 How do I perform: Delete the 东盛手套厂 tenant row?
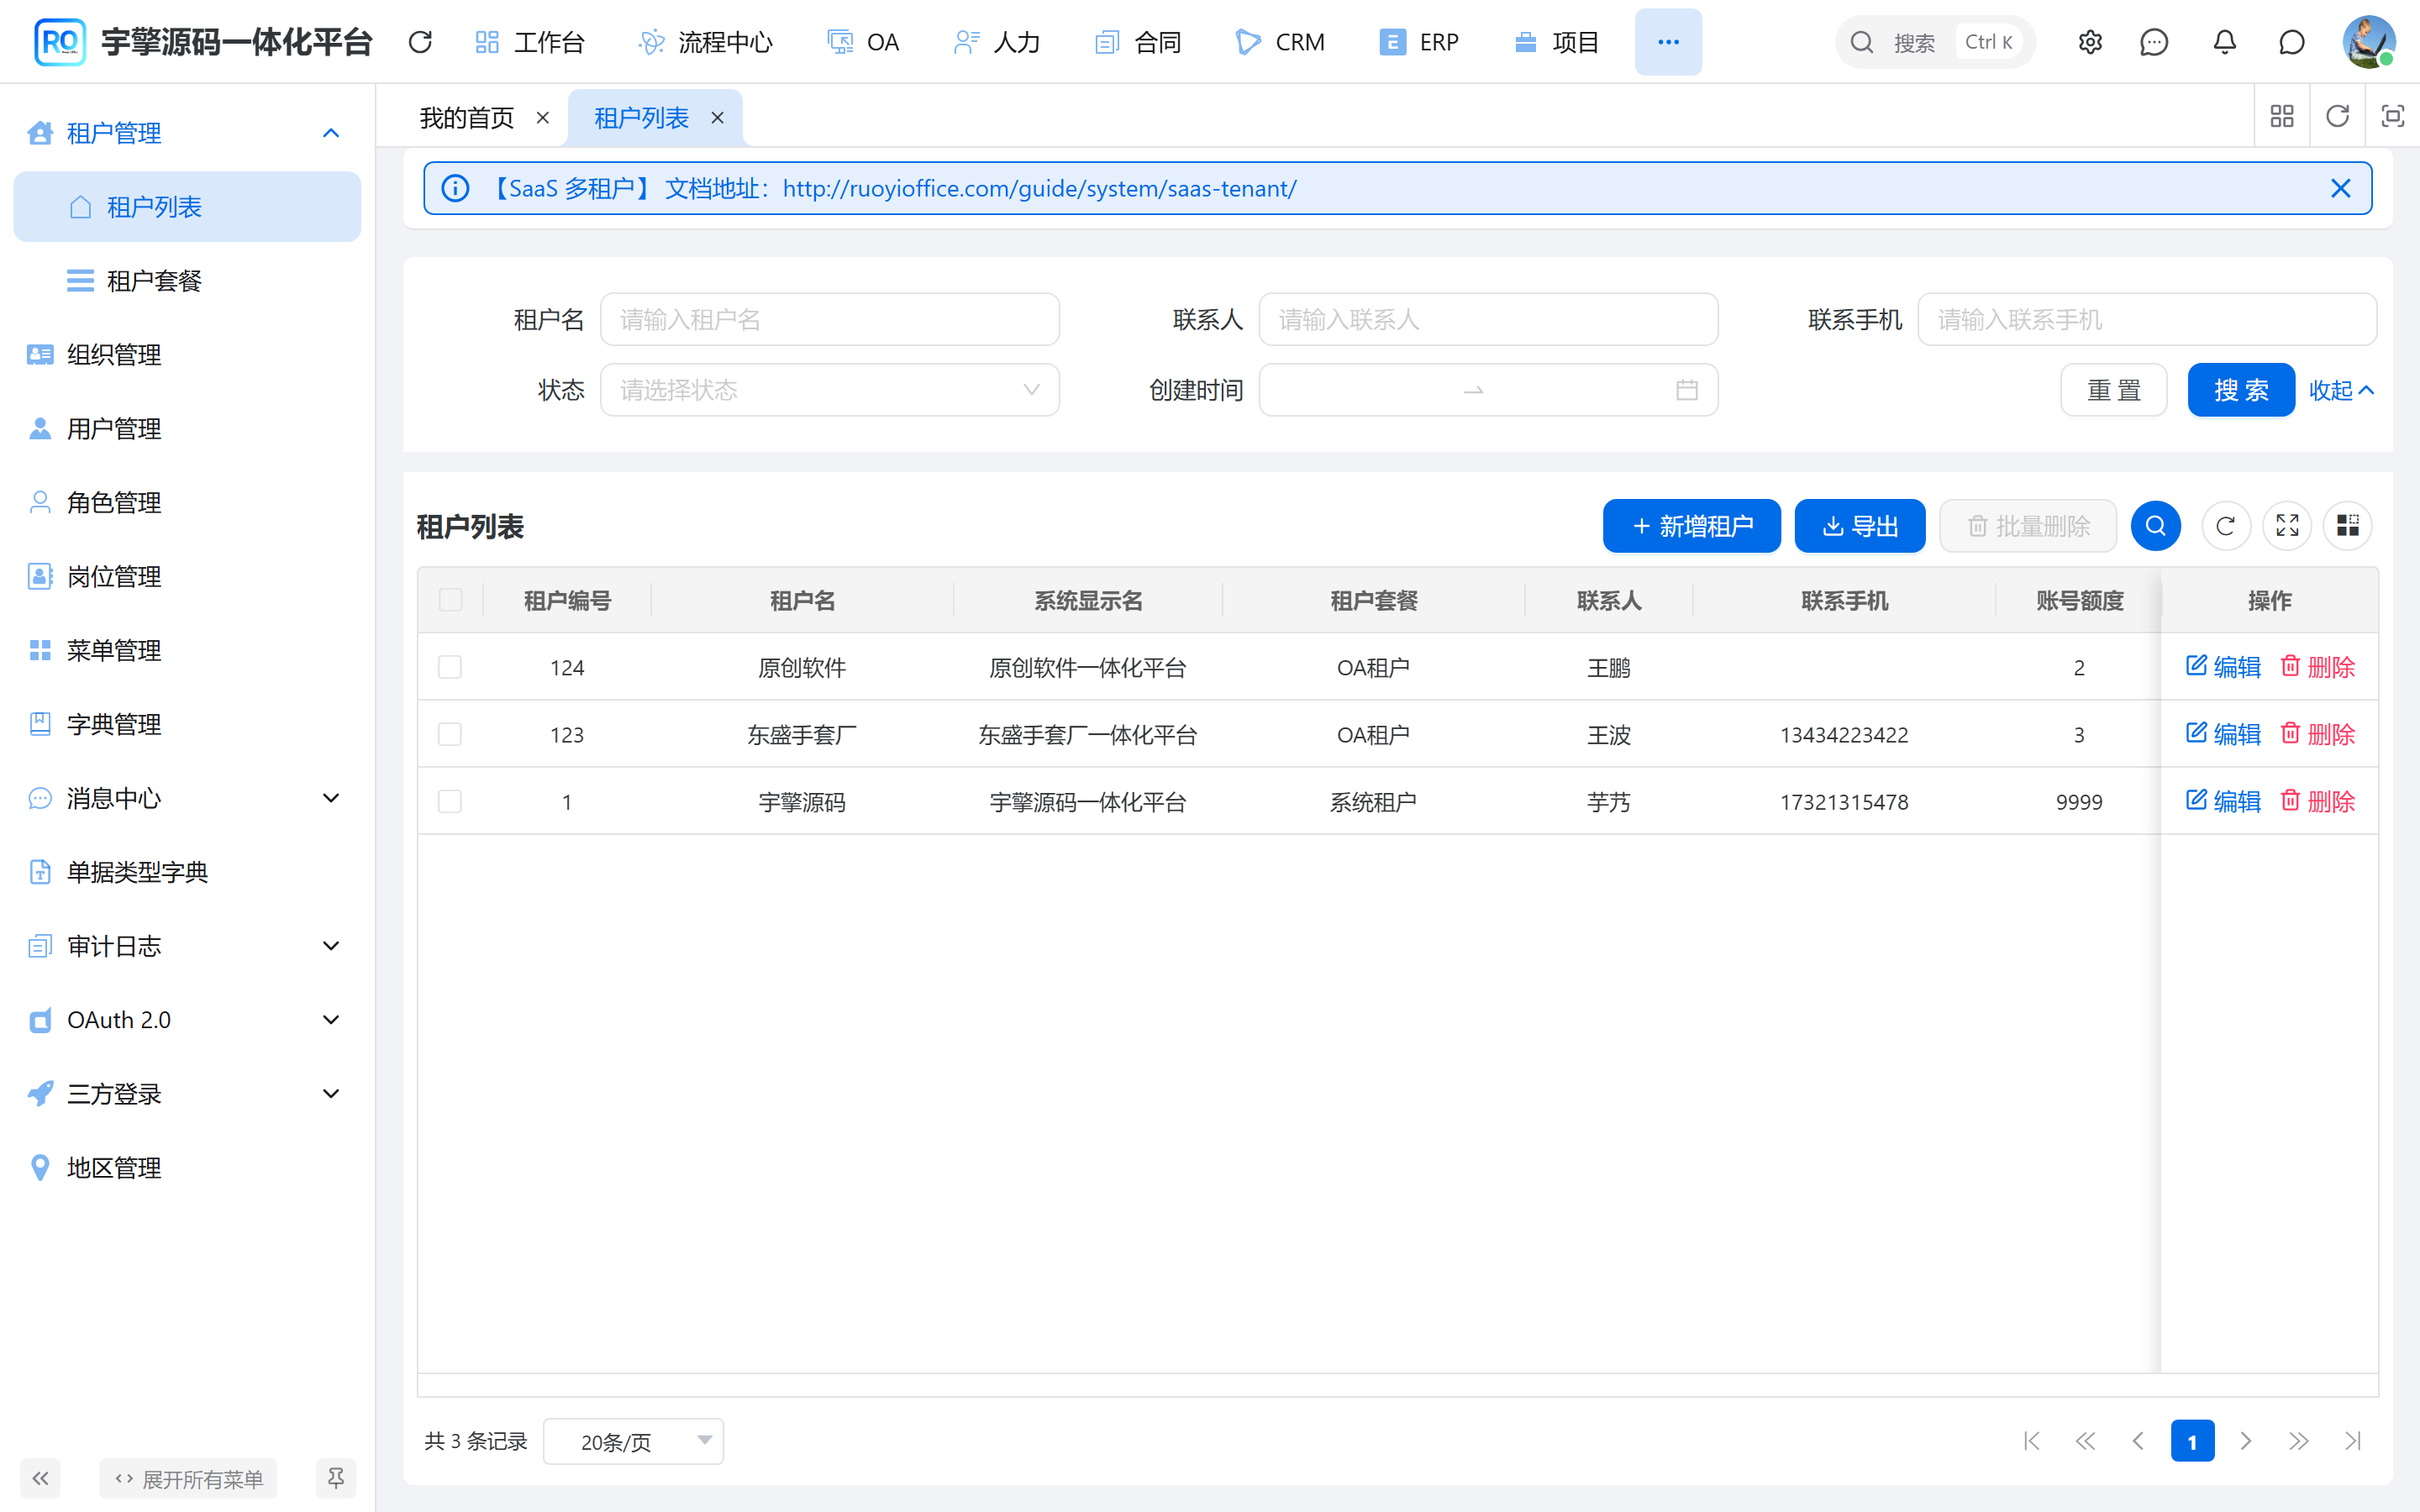tap(2317, 734)
